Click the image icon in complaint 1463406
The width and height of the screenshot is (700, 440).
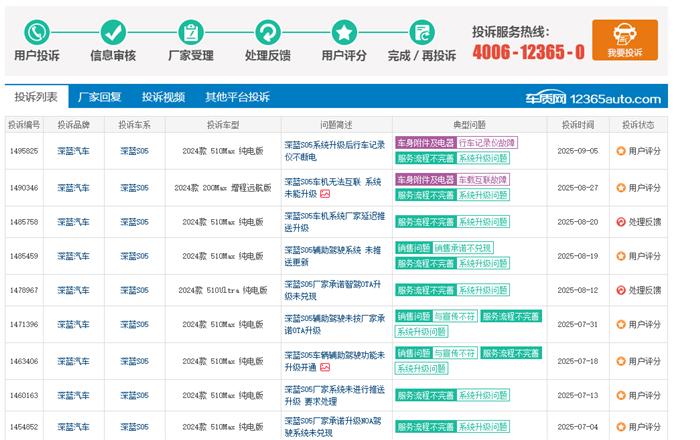tap(325, 367)
